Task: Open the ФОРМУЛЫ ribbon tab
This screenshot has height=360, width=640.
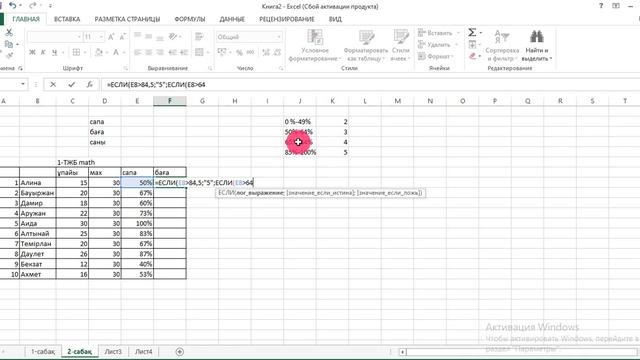Action: tap(190, 19)
